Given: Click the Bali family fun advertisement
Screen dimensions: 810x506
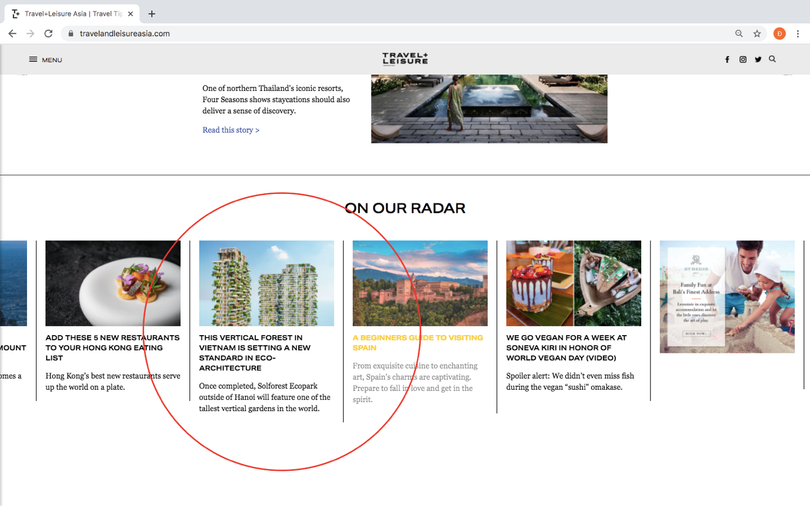Looking at the screenshot, I should 727,296.
